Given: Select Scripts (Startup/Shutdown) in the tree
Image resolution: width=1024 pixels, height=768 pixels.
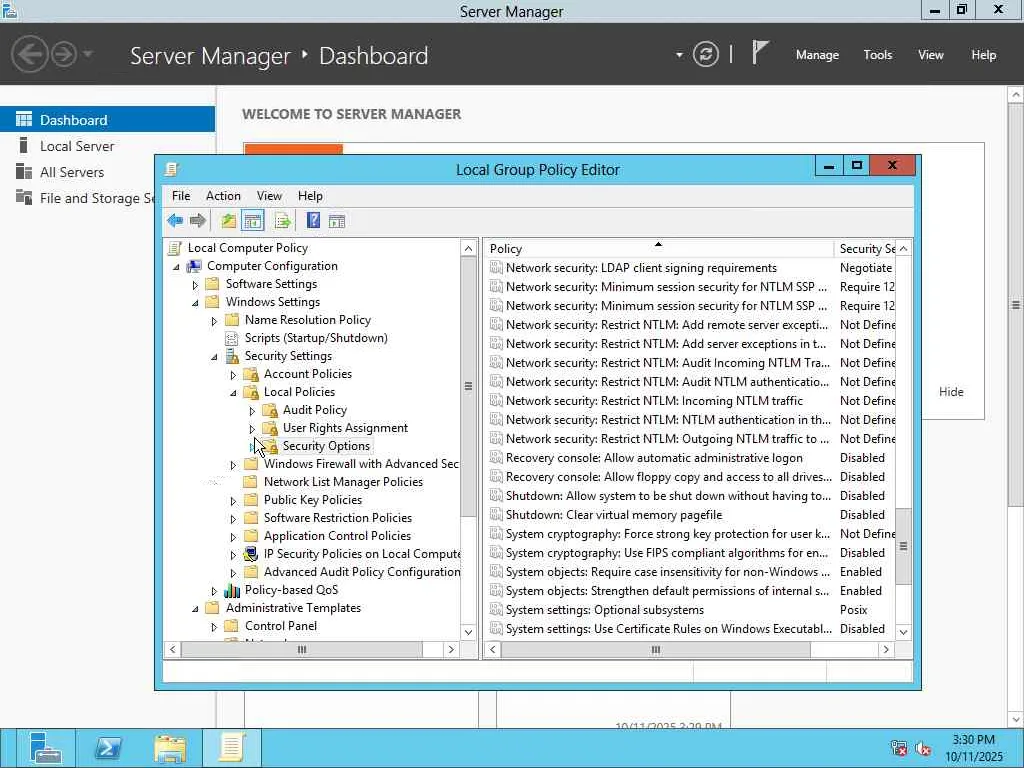Looking at the screenshot, I should tap(315, 338).
